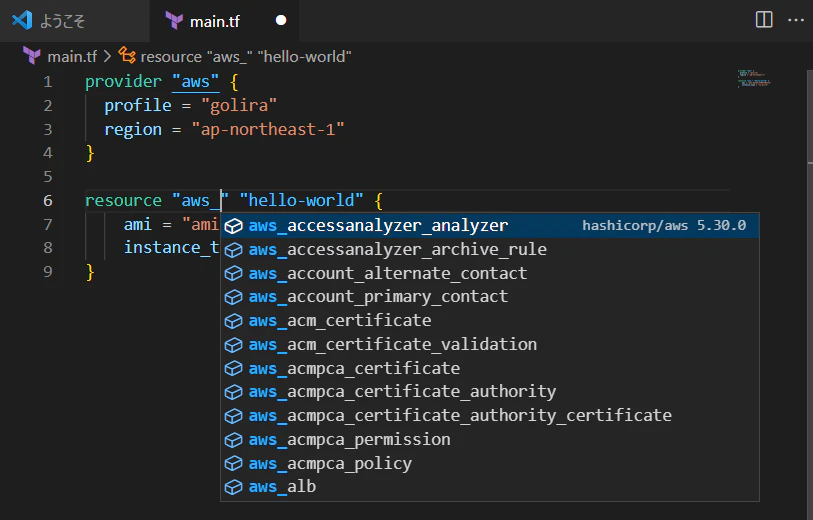813x520 pixels.
Task: Click the cube icon next to aws_acmpca_certificate
Action: [233, 369]
